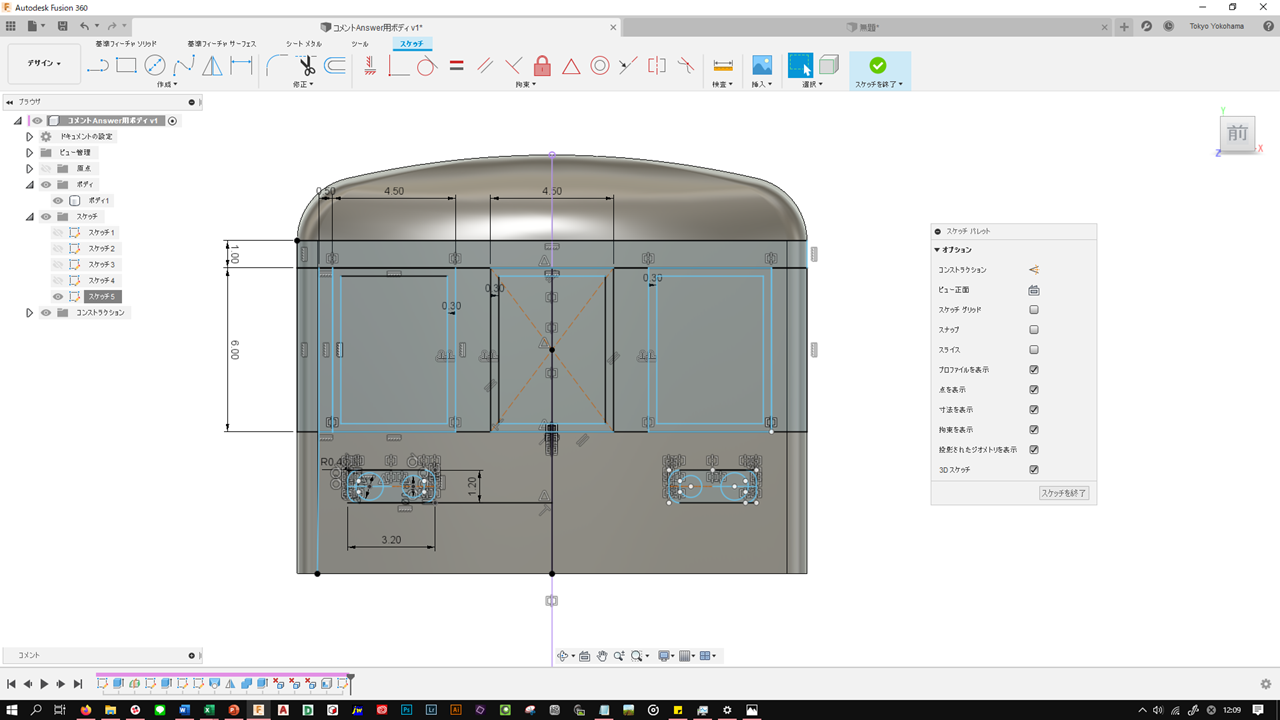Expand the コンストラクション folder in browser
The width and height of the screenshot is (1280, 720).
[x=30, y=313]
